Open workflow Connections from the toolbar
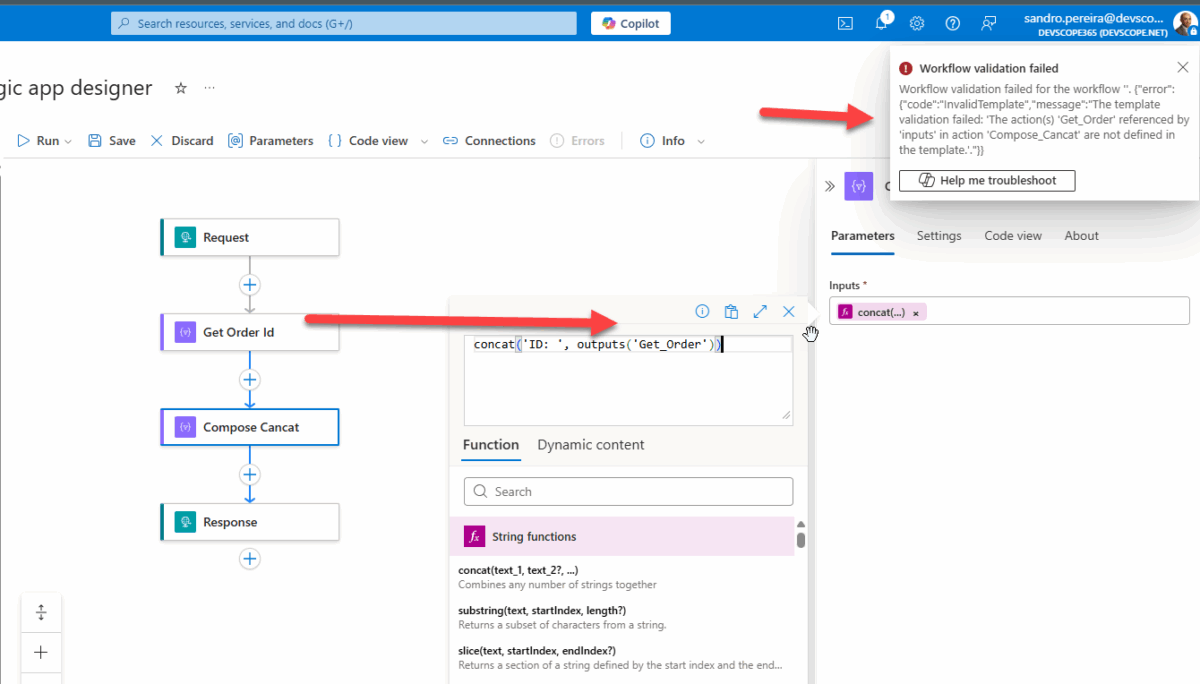 (489, 140)
